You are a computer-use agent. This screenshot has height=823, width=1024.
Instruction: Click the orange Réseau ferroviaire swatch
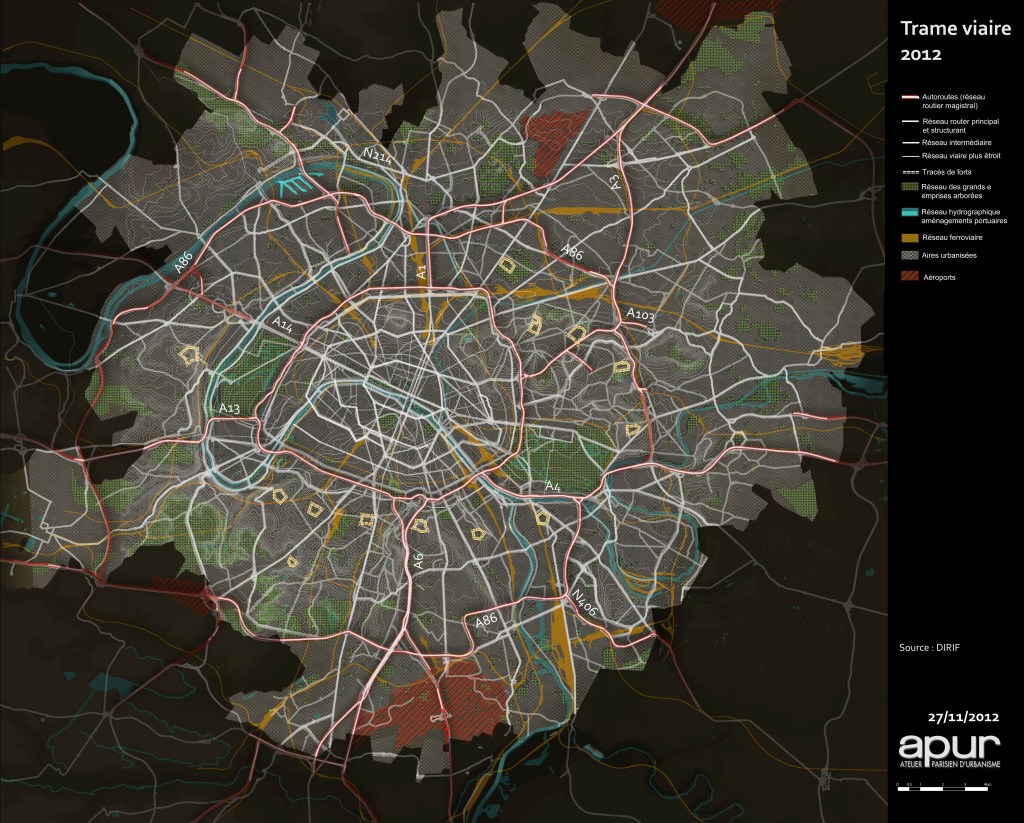(x=910, y=238)
